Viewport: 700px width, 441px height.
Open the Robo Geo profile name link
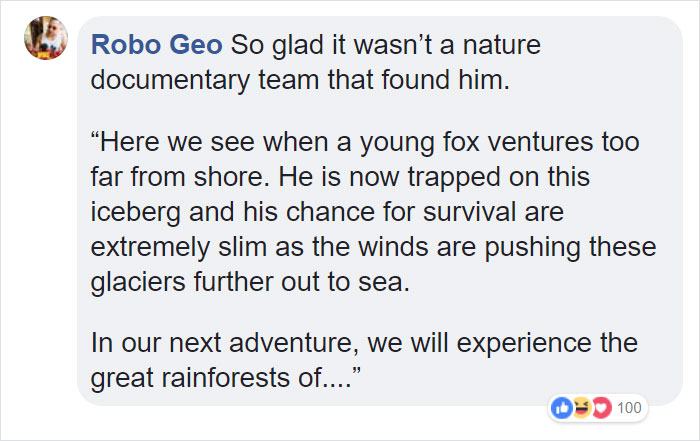[157, 46]
